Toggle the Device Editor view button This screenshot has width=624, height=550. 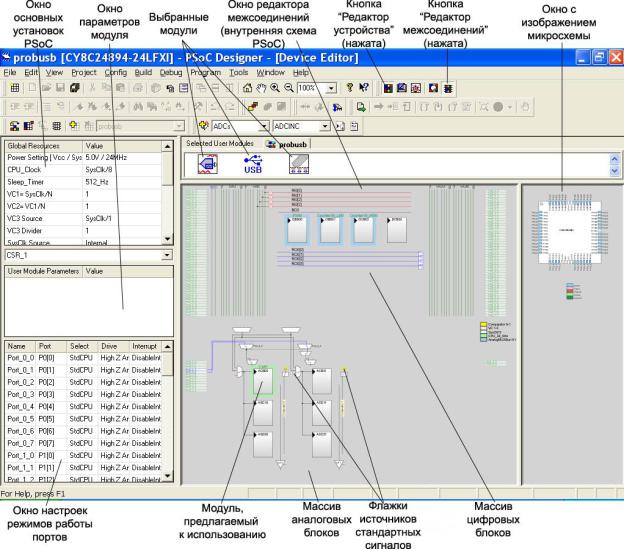click(388, 88)
